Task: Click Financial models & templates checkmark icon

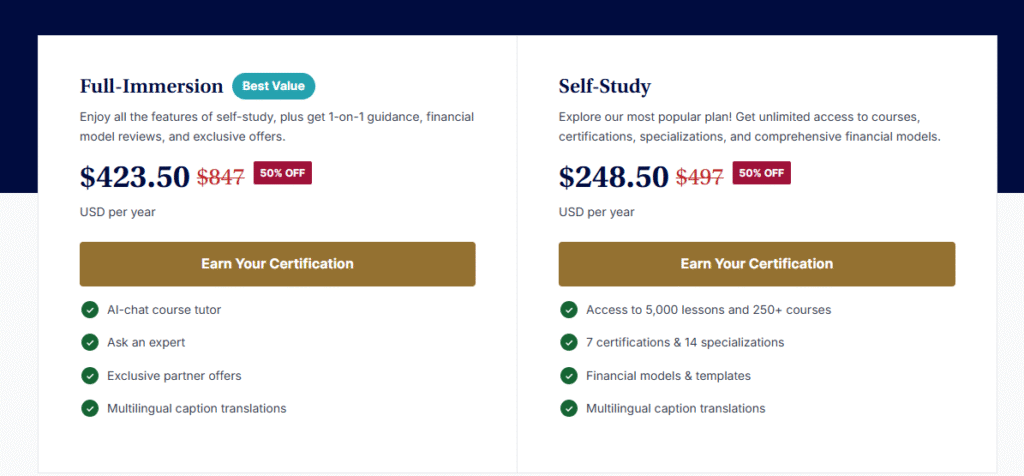Action: pyautogui.click(x=569, y=375)
